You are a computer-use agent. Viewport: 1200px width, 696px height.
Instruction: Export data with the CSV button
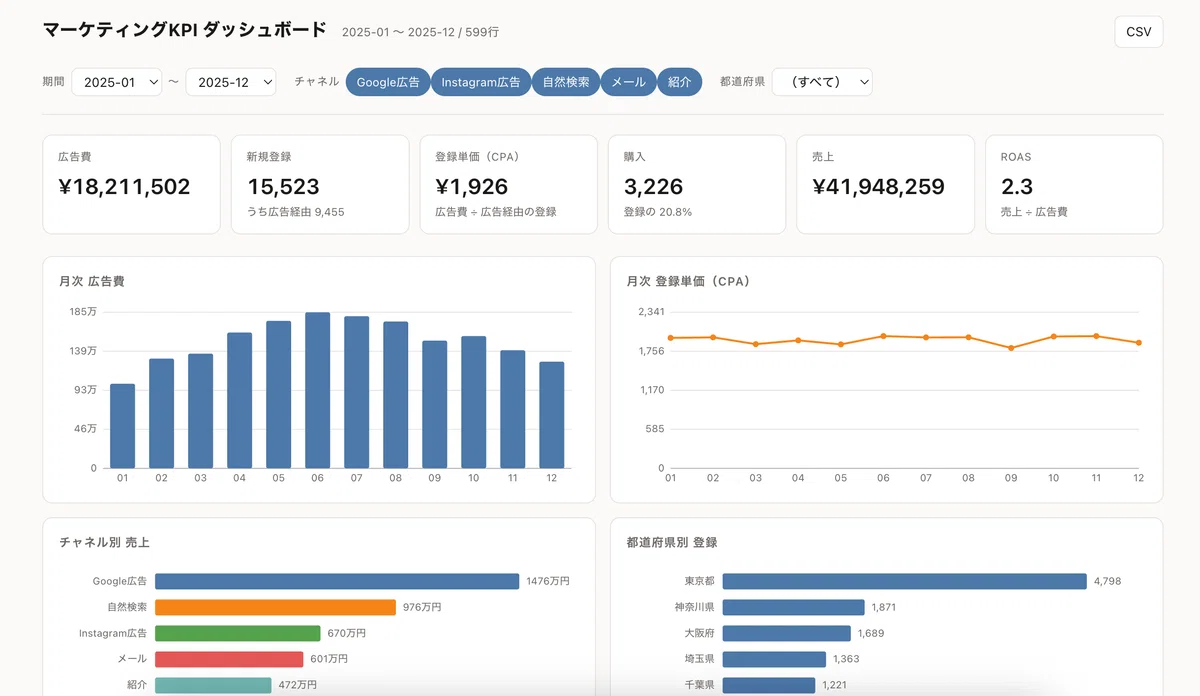[x=1139, y=32]
